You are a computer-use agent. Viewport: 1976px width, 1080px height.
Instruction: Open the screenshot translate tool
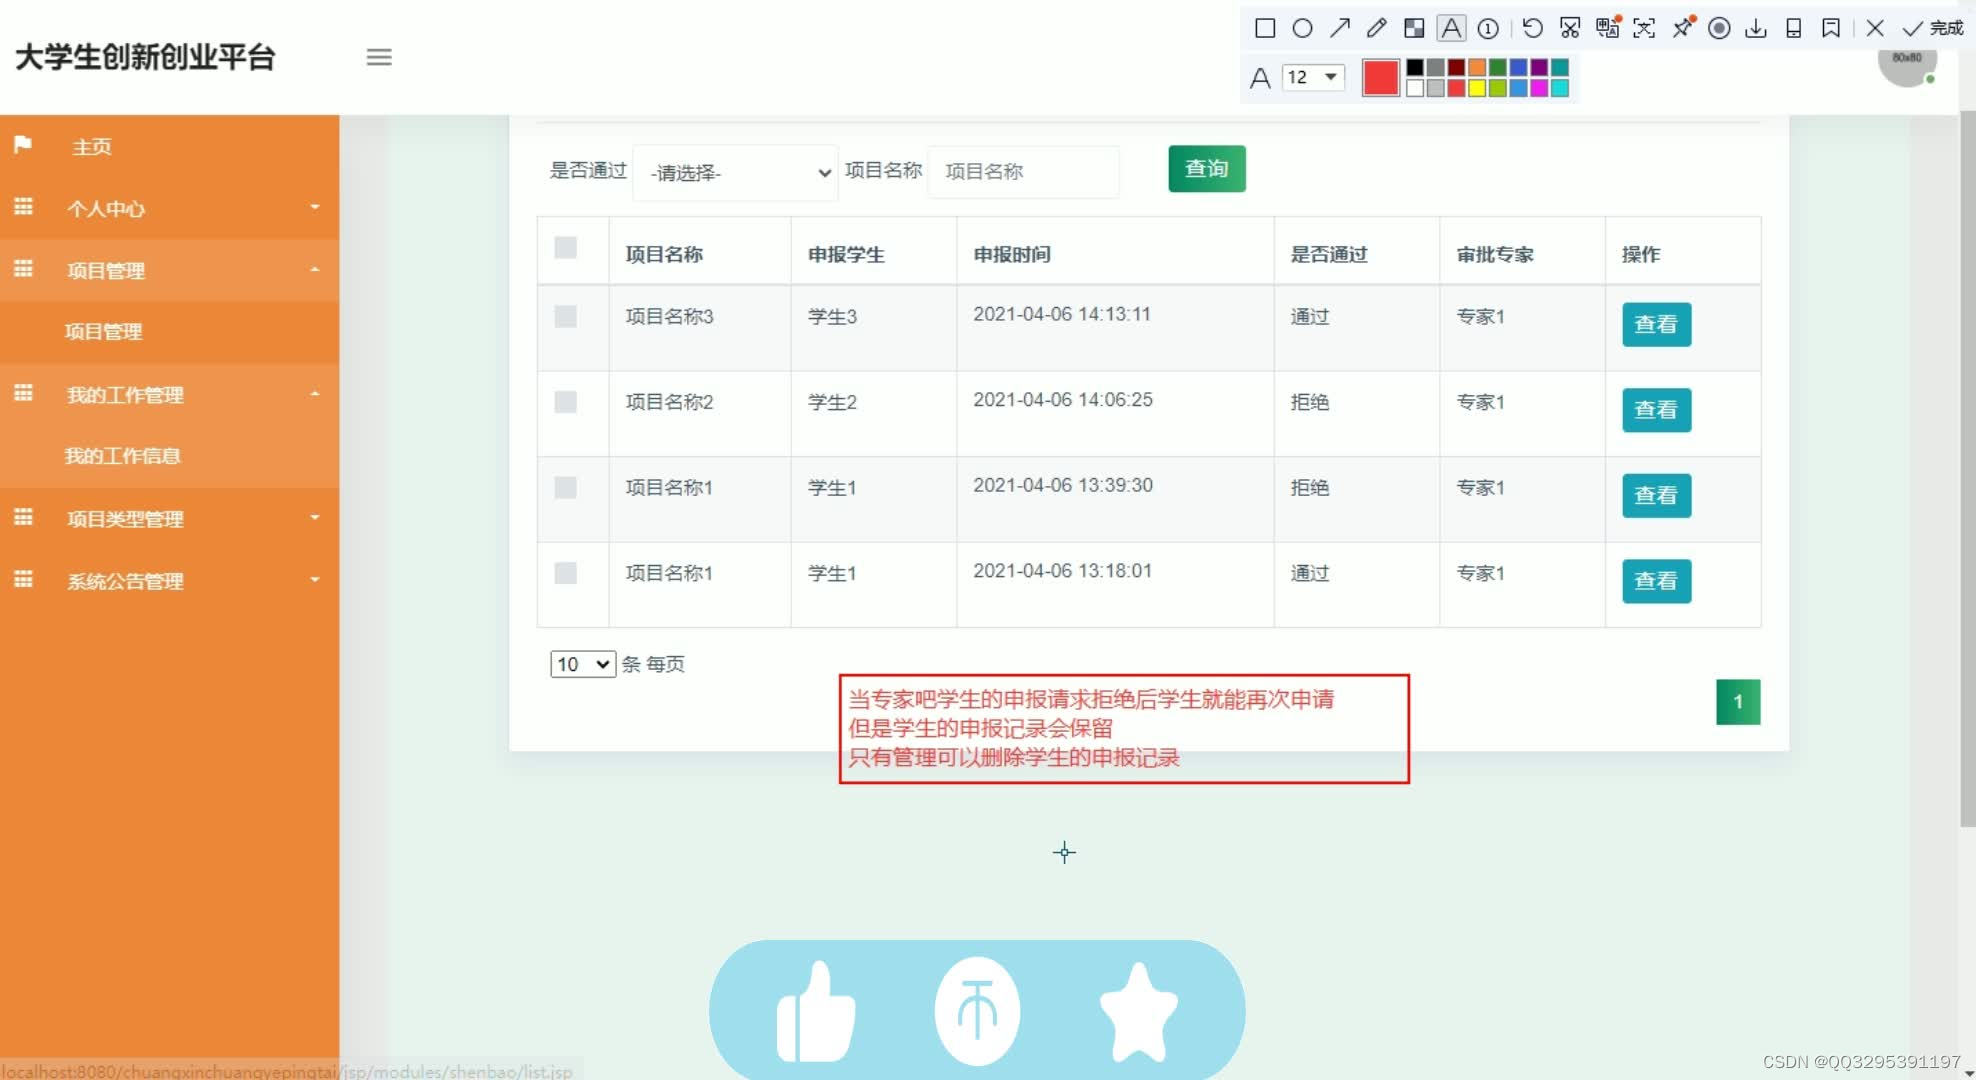click(1607, 28)
